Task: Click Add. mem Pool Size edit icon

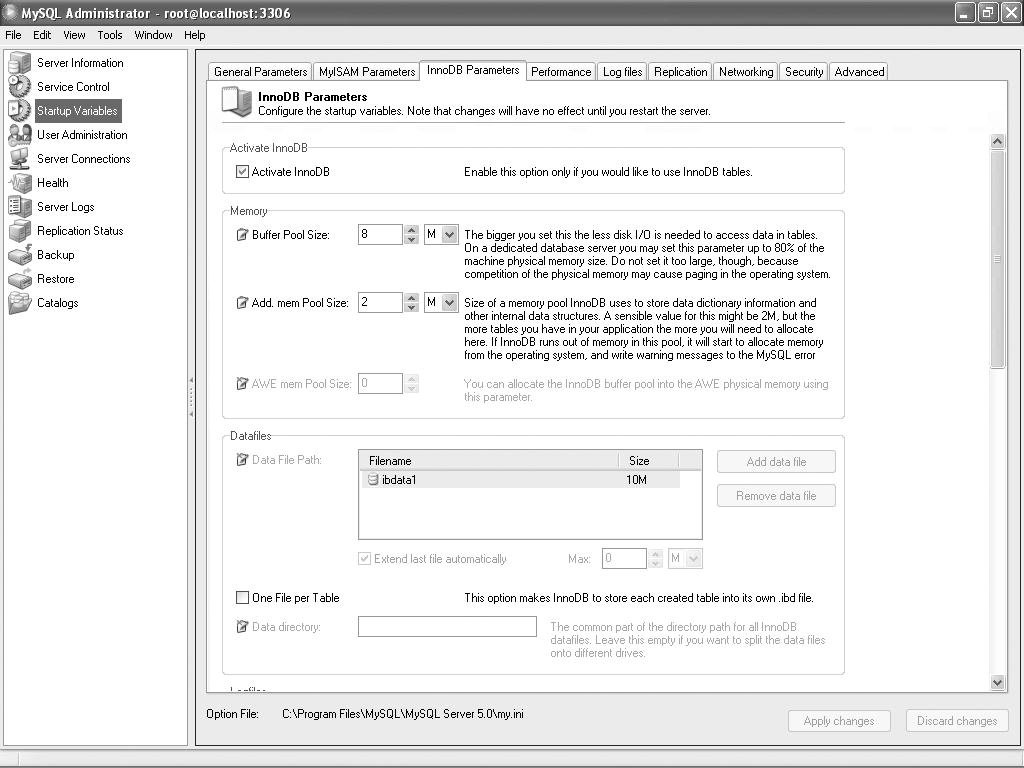Action: (x=242, y=302)
